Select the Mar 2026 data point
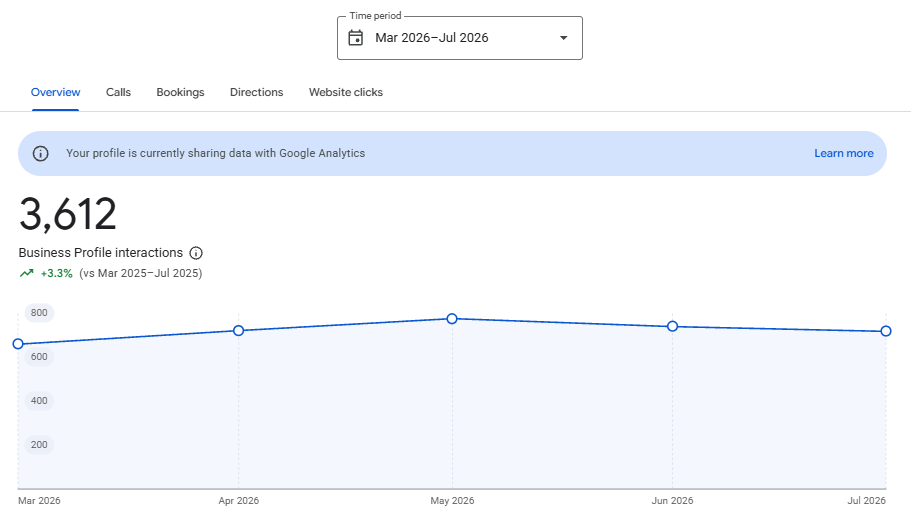Image resolution: width=911 pixels, height=517 pixels. [x=18, y=344]
